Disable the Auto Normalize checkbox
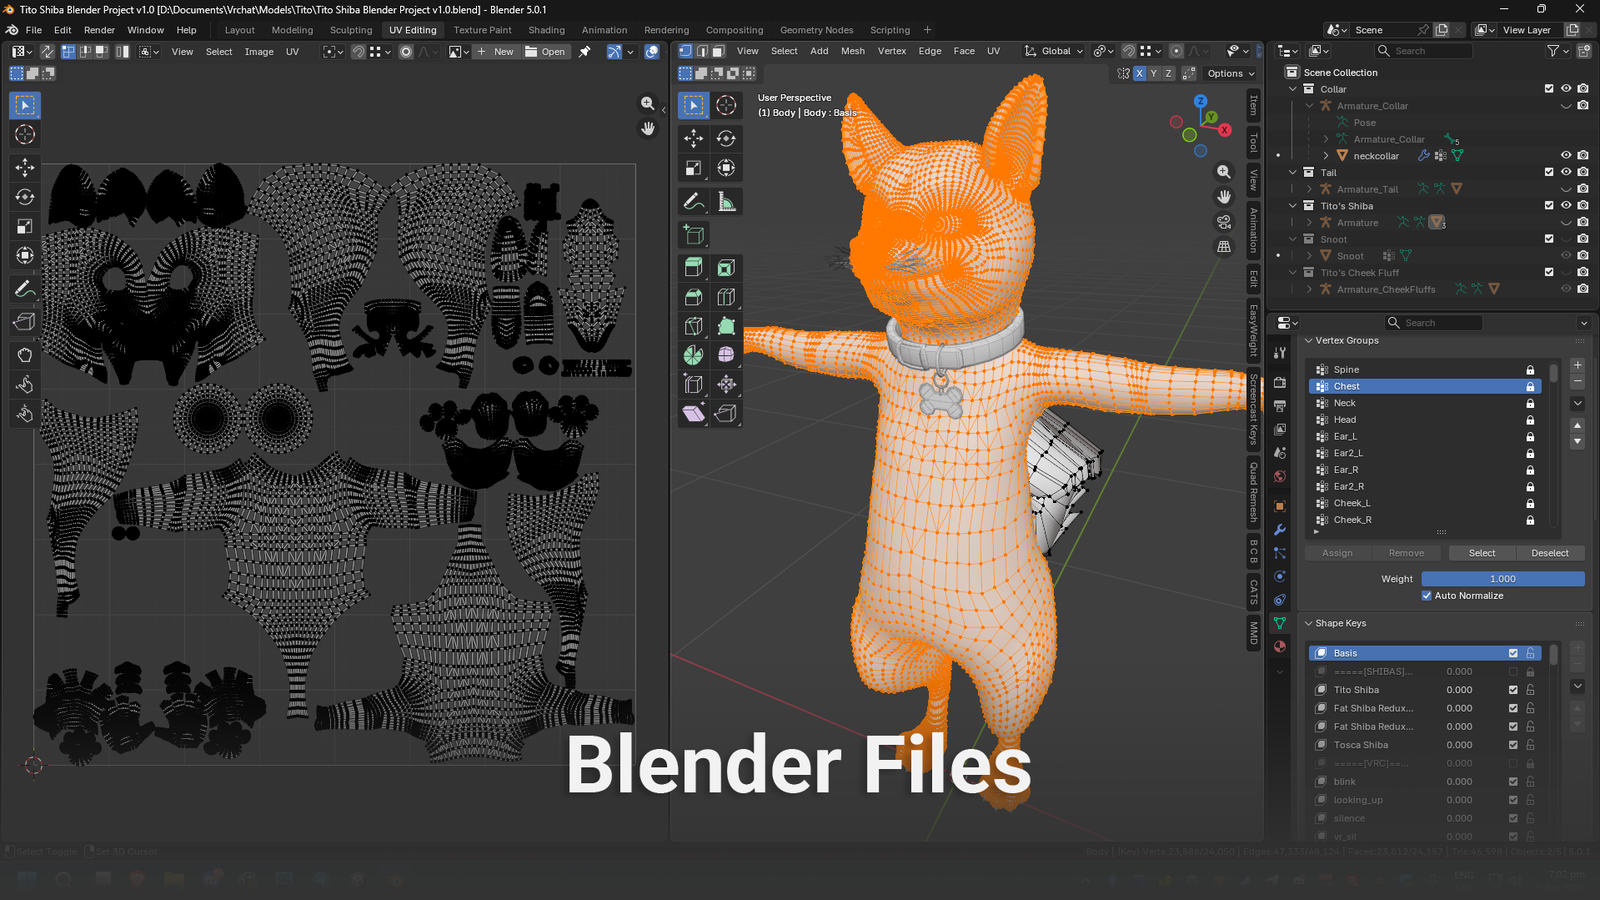1600x900 pixels. point(1427,595)
